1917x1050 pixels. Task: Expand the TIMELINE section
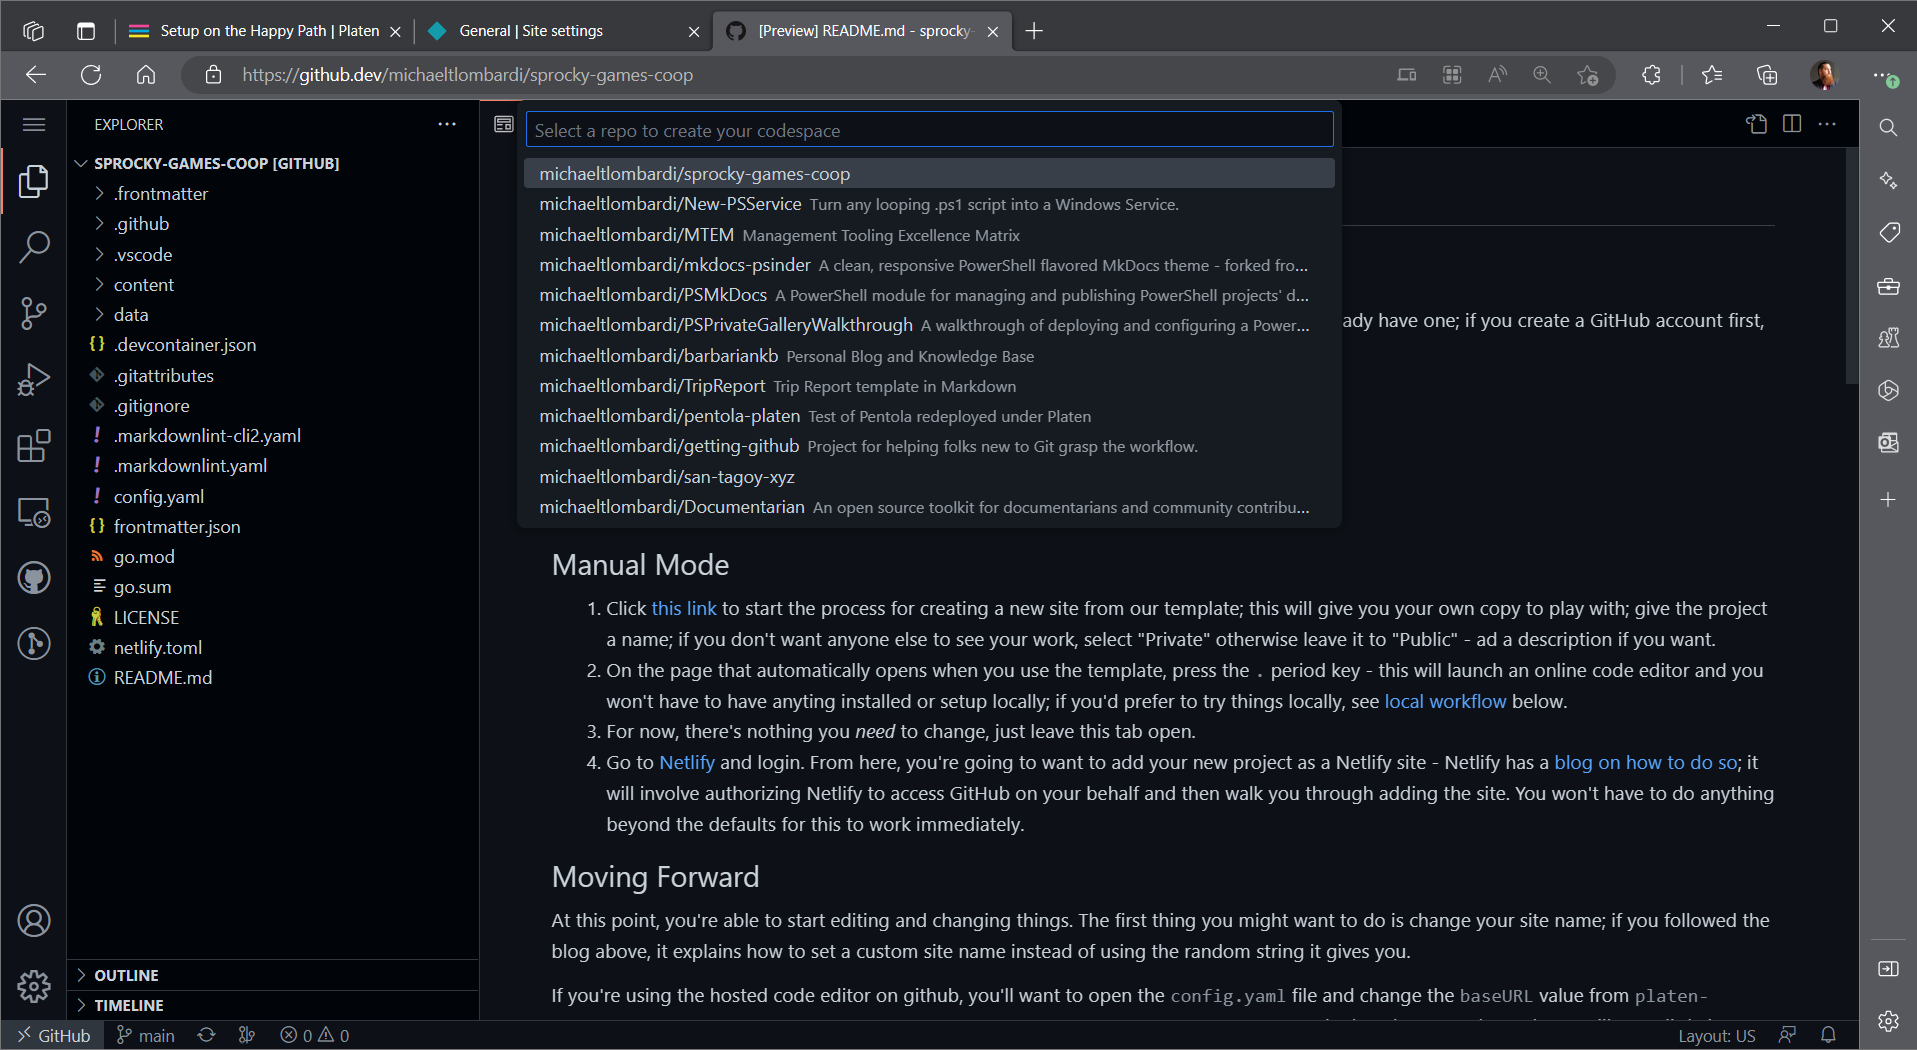pos(128,1005)
